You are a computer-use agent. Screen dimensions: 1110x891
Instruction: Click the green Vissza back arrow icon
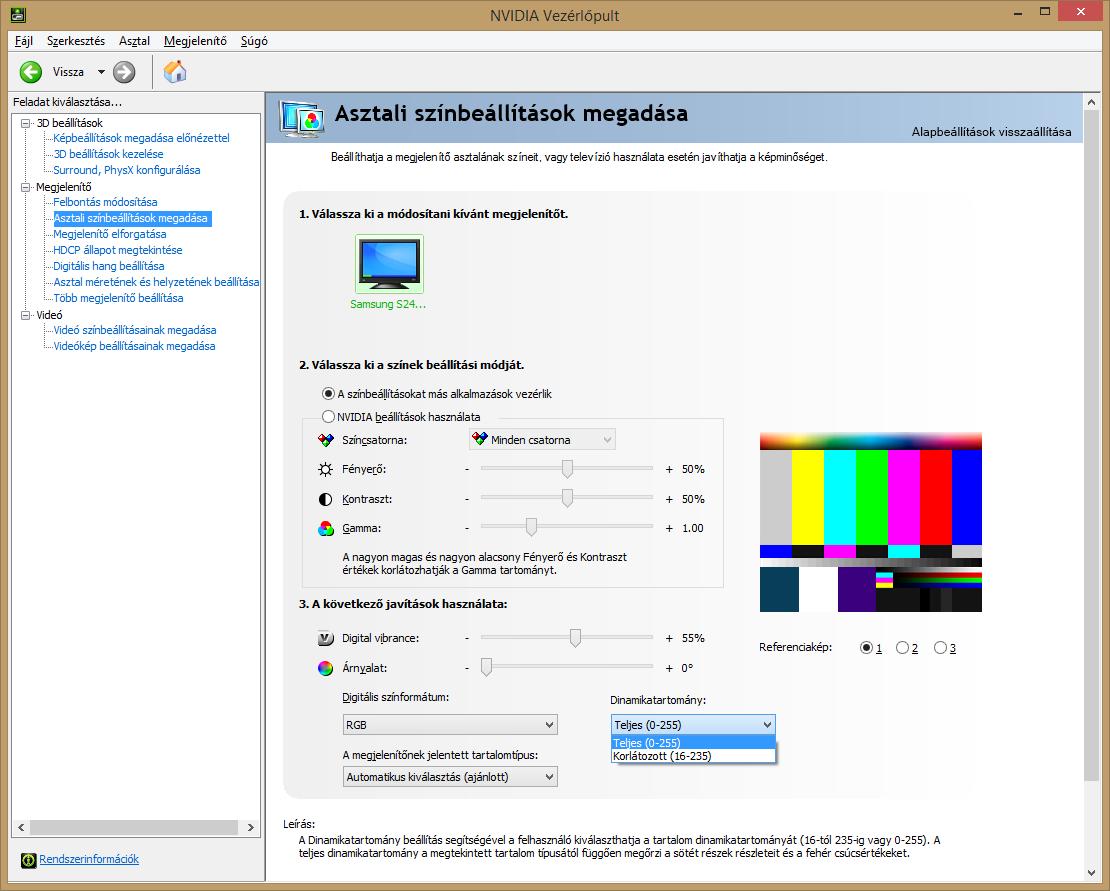pos(30,71)
